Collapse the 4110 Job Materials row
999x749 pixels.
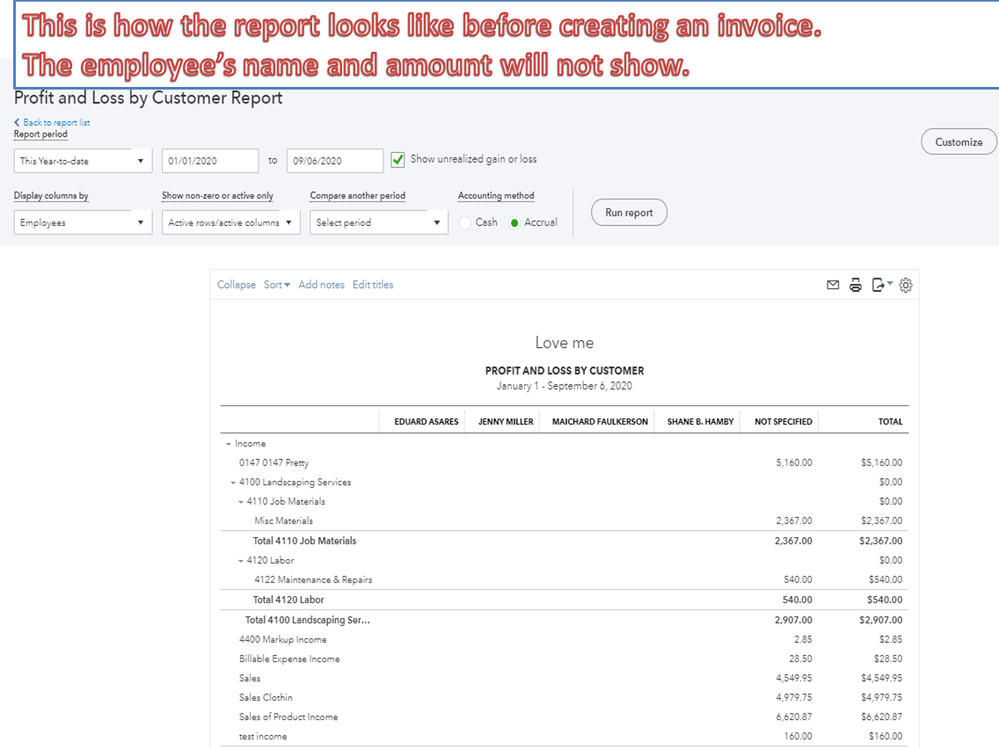(x=241, y=502)
